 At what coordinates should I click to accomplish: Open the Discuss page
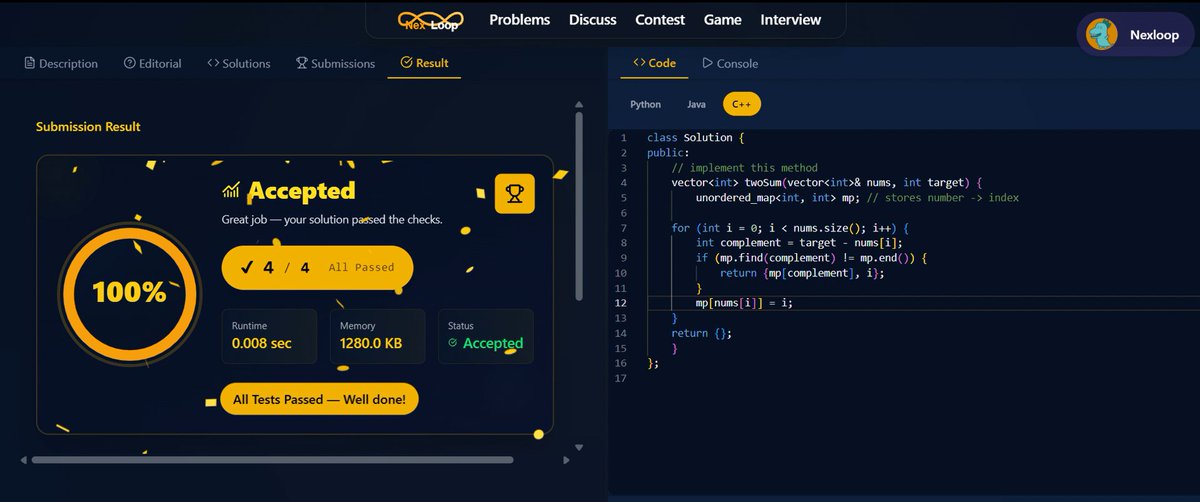tap(593, 20)
